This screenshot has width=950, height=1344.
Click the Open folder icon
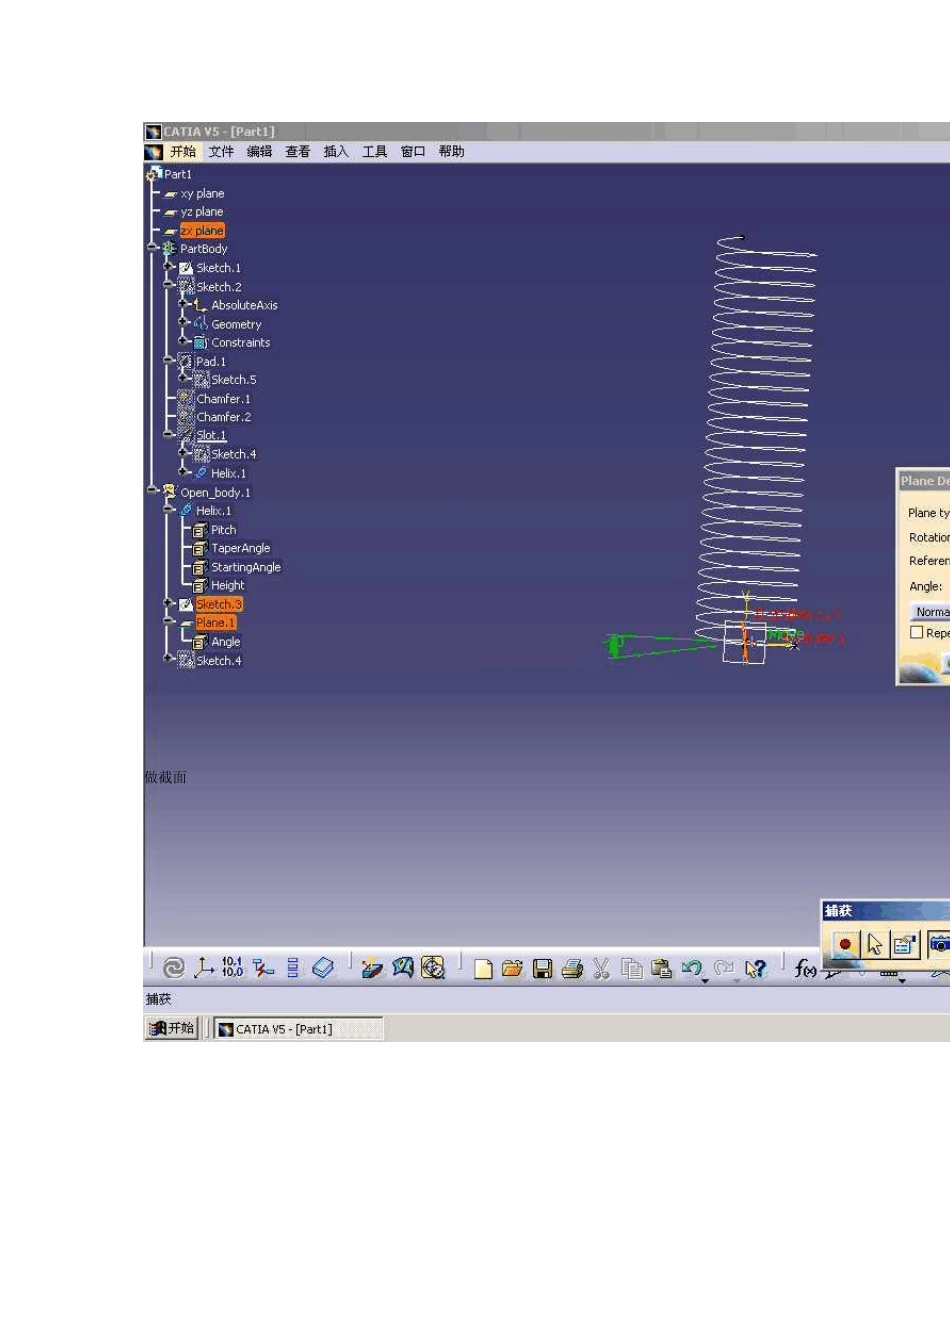pos(512,968)
